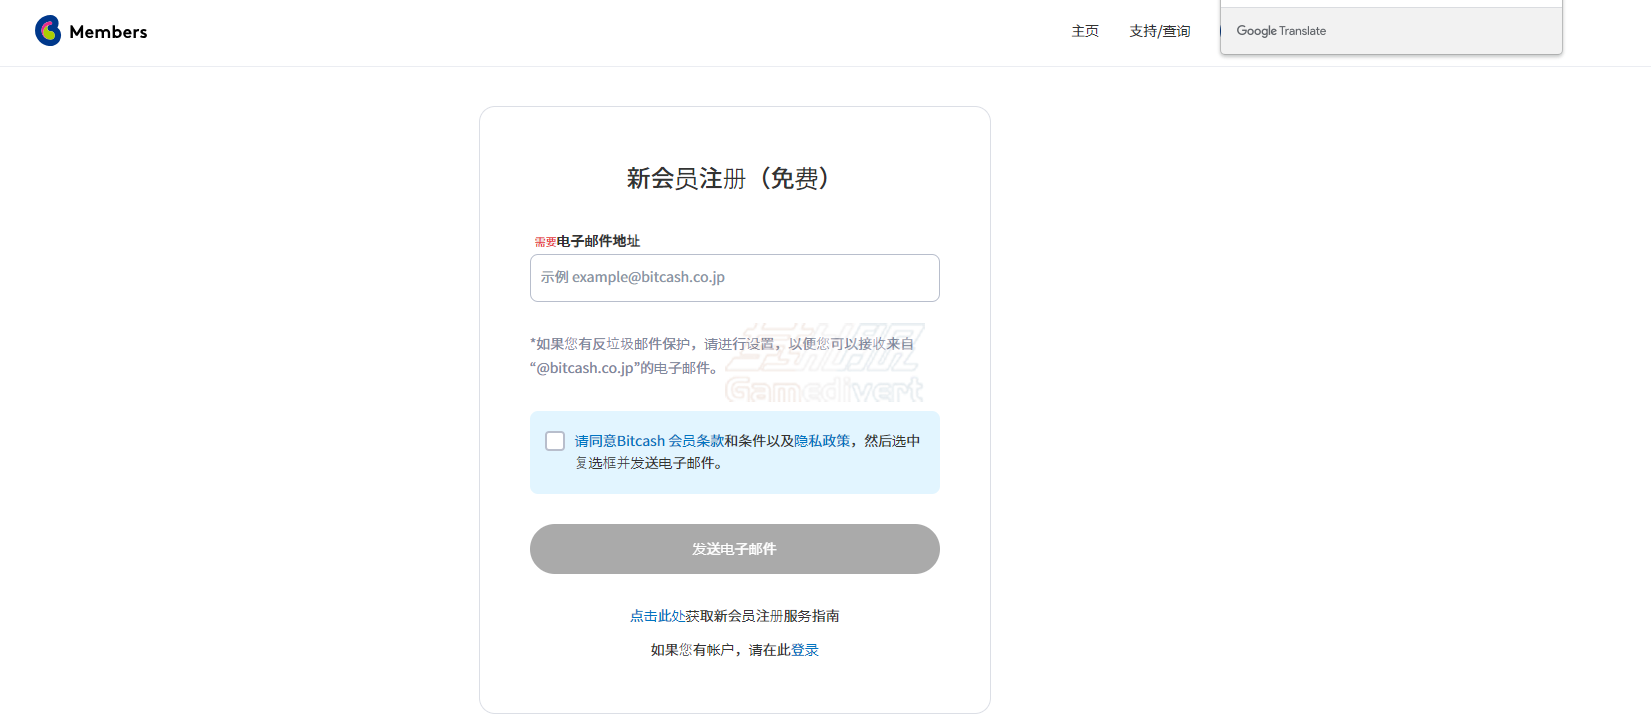Check the agree to terms checkbox
Viewport: 1651px width, 725px height.
point(555,441)
